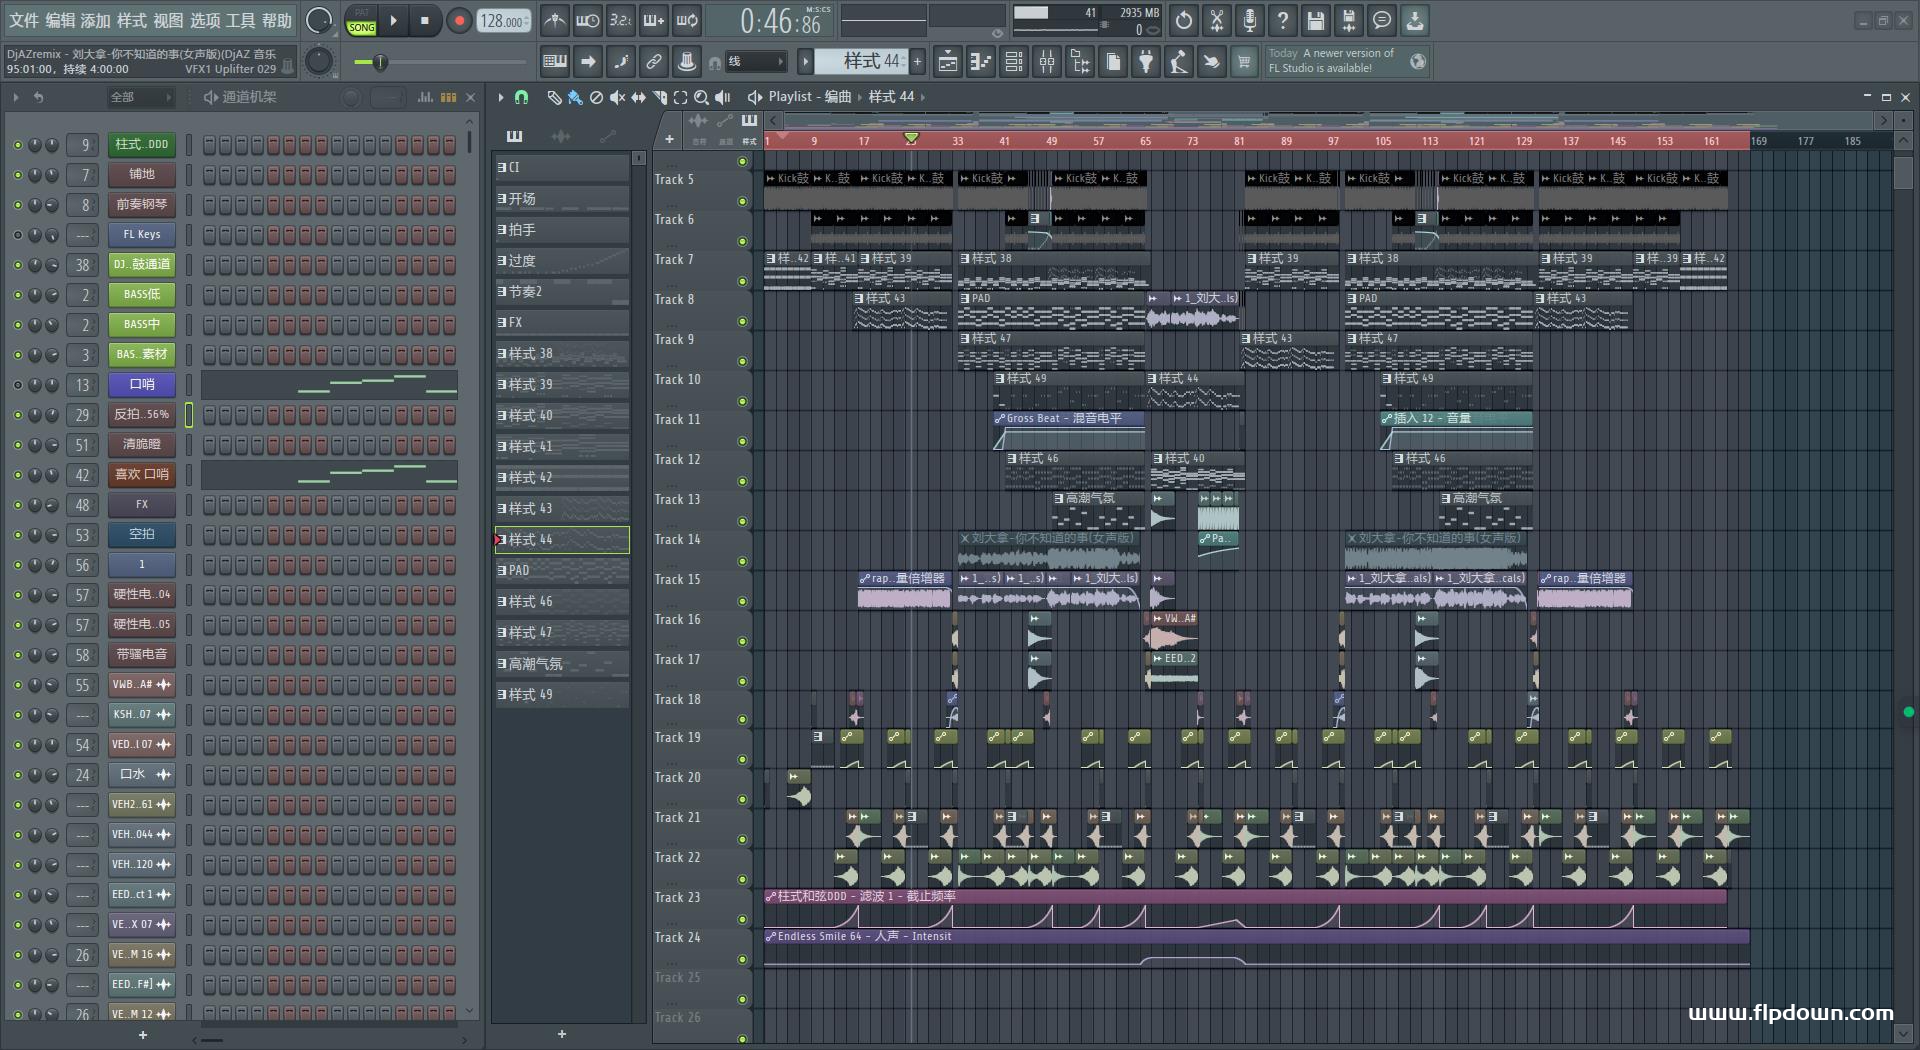
Task: Click the 128.000 tempo field
Action: [503, 20]
